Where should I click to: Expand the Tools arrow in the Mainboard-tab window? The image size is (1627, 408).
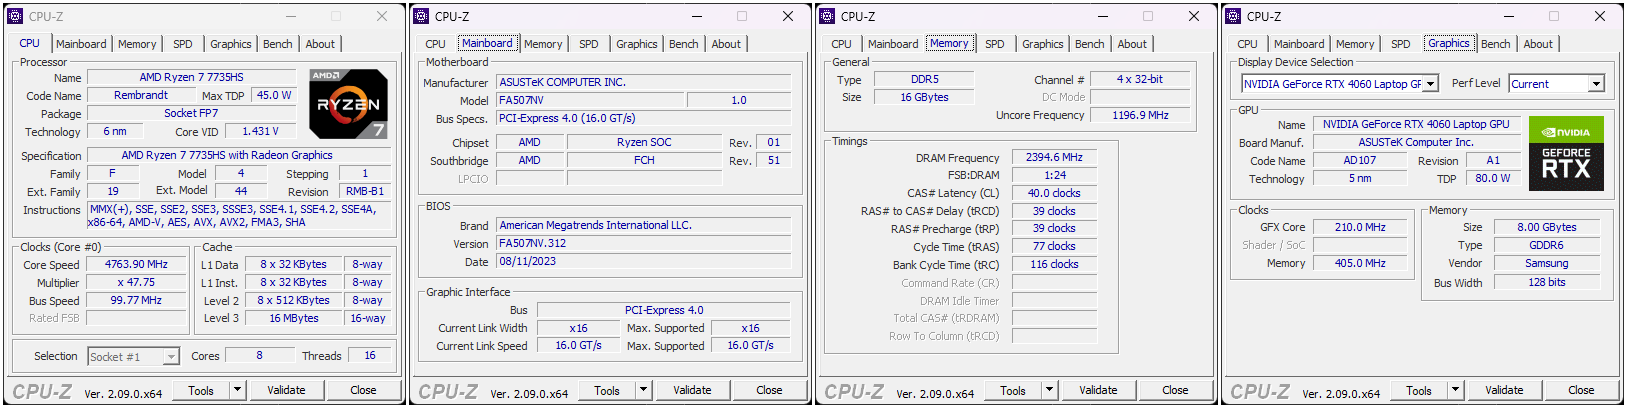click(644, 390)
